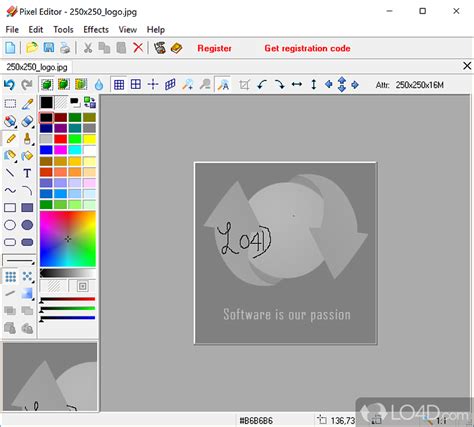The width and height of the screenshot is (474, 427).
Task: Expand the line style dropdown
Action: click(x=19, y=260)
